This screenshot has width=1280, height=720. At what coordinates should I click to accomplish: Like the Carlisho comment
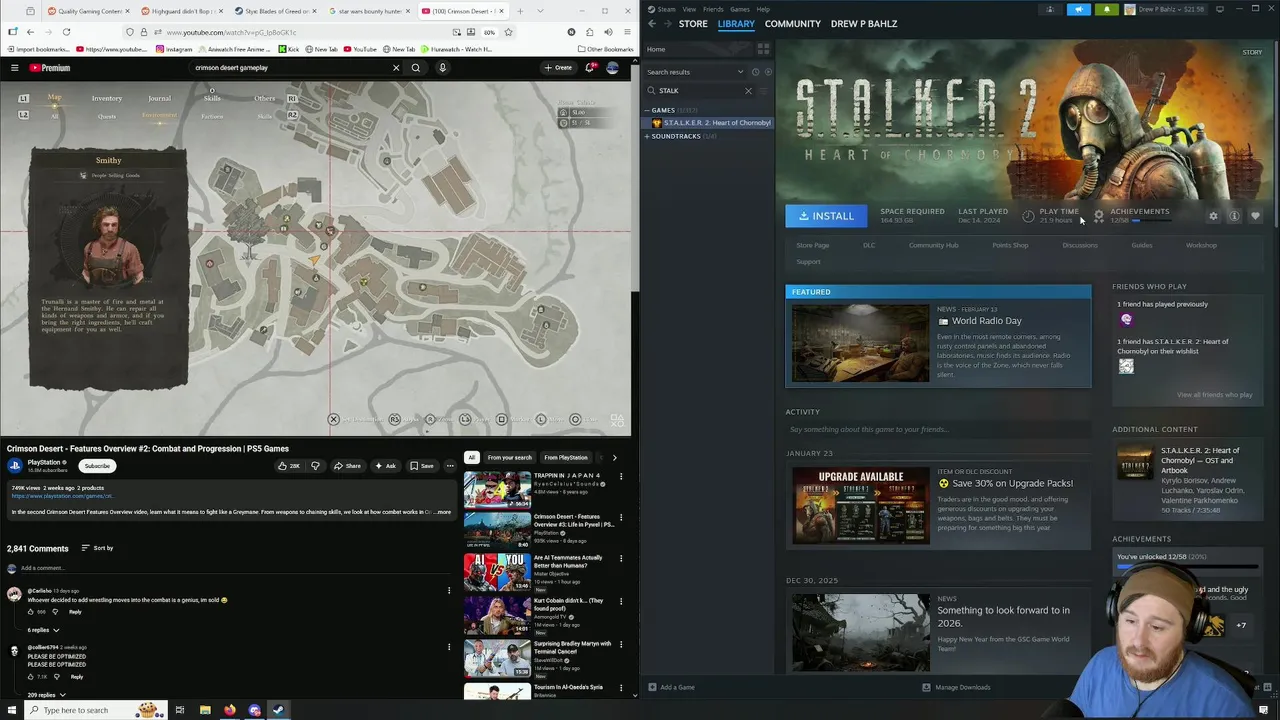pos(30,612)
